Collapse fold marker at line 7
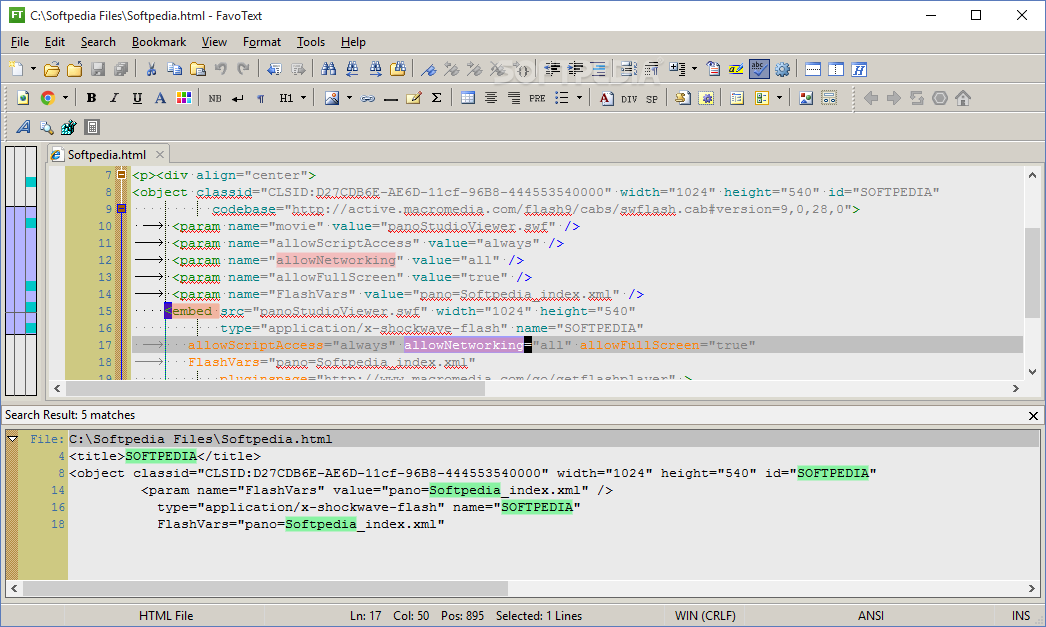The height and width of the screenshot is (627, 1046). [121, 175]
